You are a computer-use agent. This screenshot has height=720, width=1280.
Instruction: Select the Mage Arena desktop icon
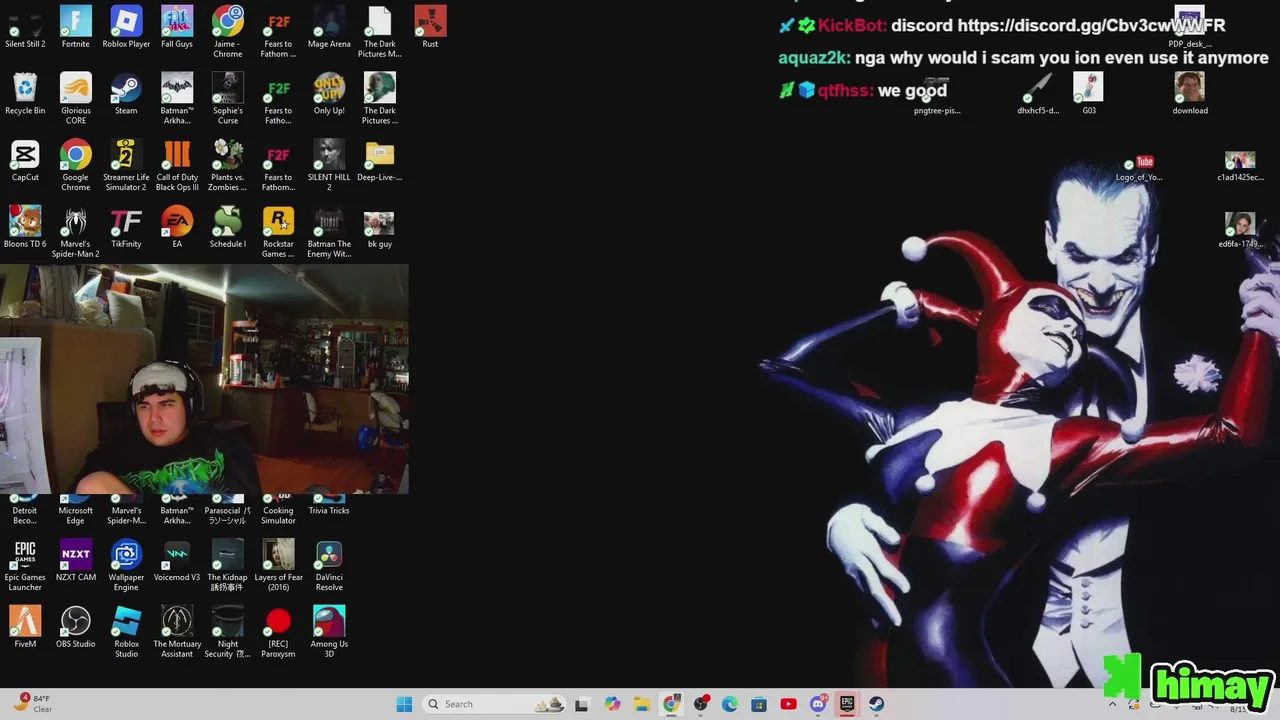(329, 28)
